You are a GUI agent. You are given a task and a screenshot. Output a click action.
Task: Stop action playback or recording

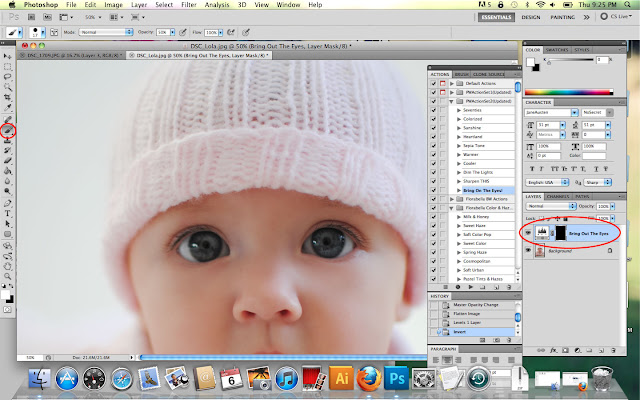[445, 287]
